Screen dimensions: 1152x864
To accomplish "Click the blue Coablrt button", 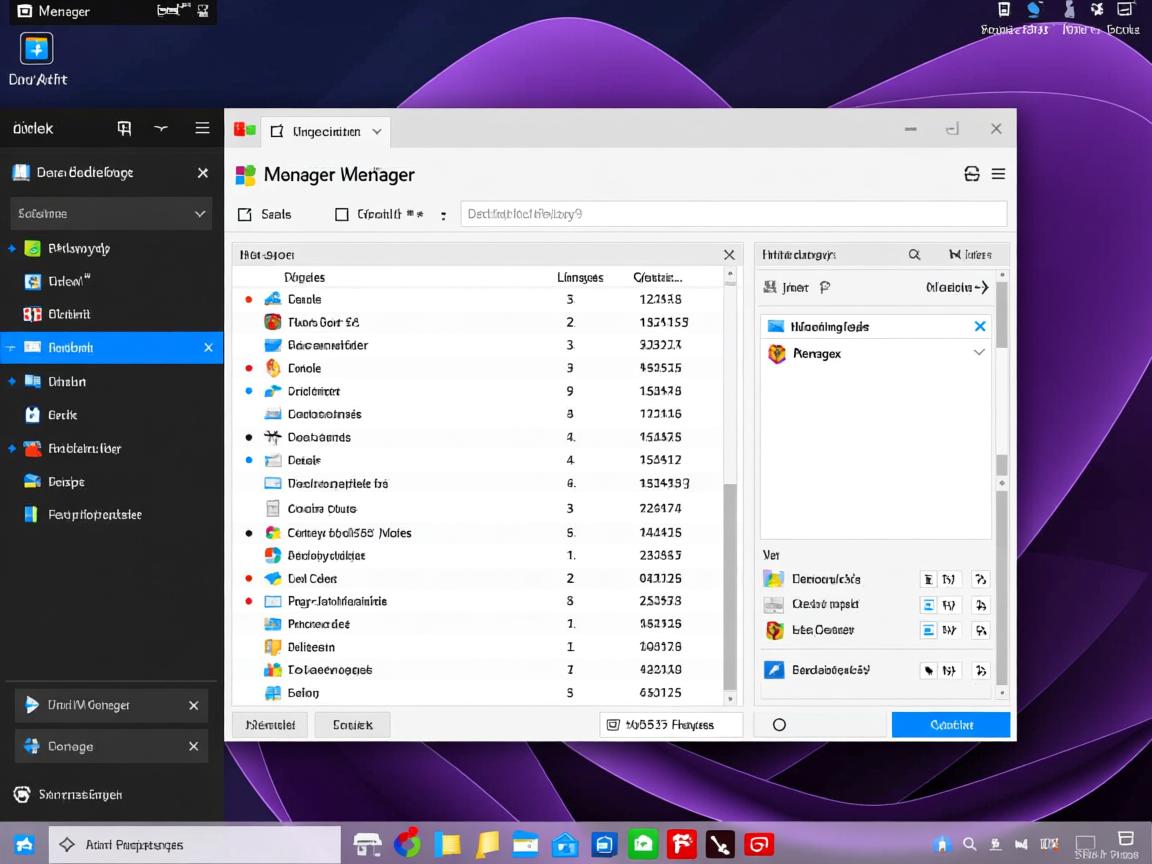I will tap(950, 724).
